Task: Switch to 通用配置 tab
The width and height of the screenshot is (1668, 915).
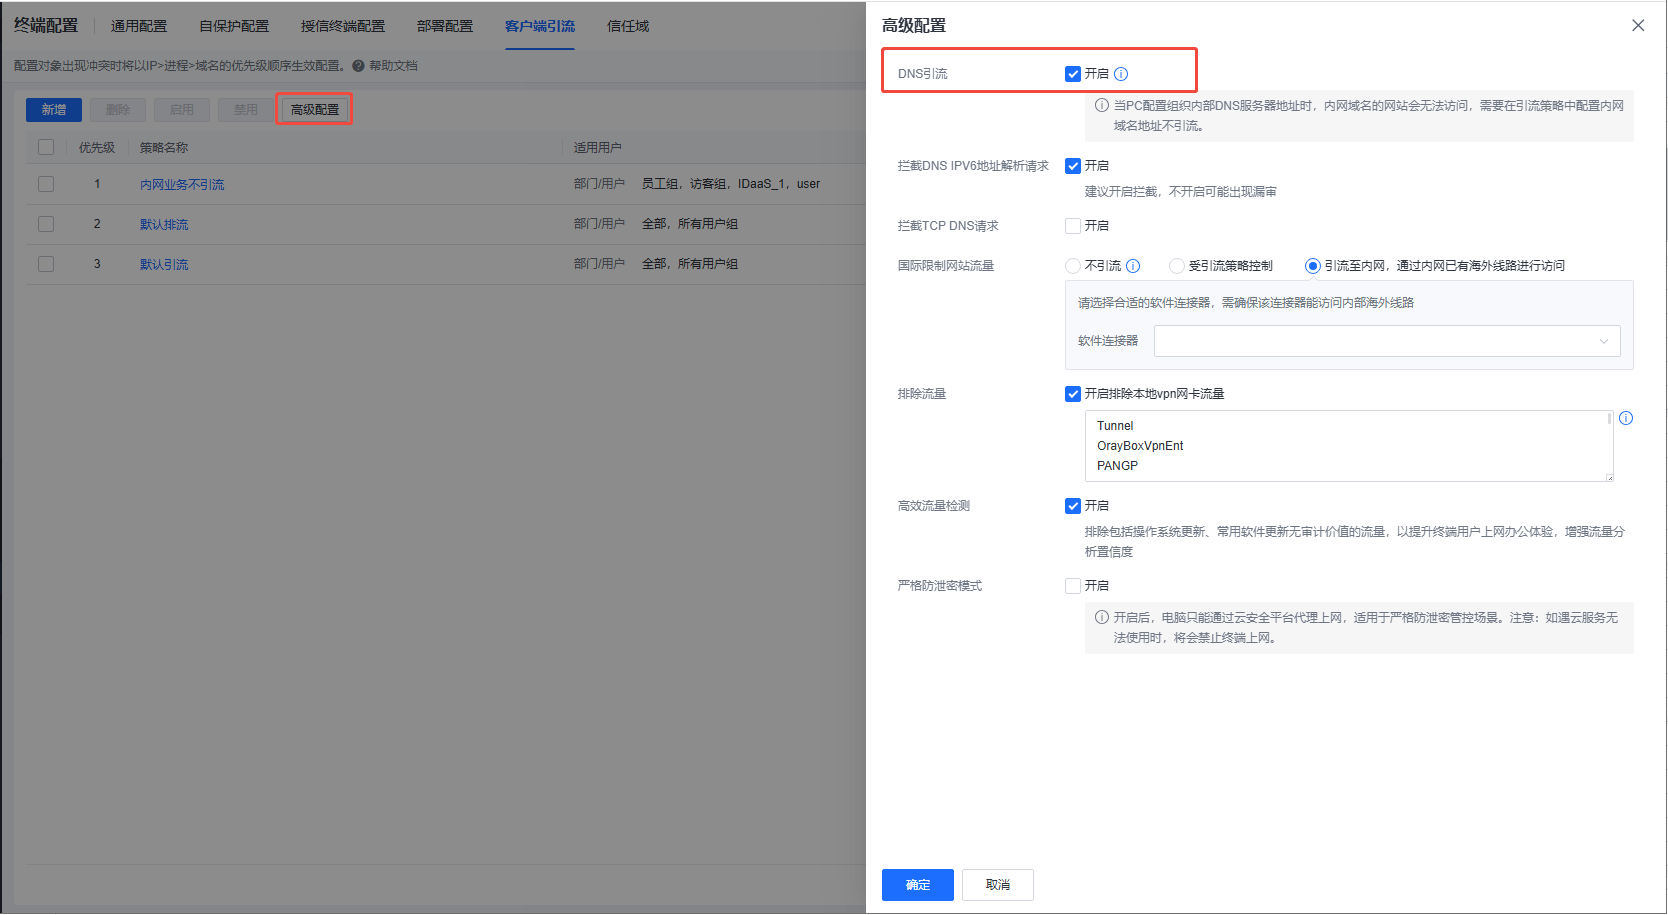Action: (139, 26)
